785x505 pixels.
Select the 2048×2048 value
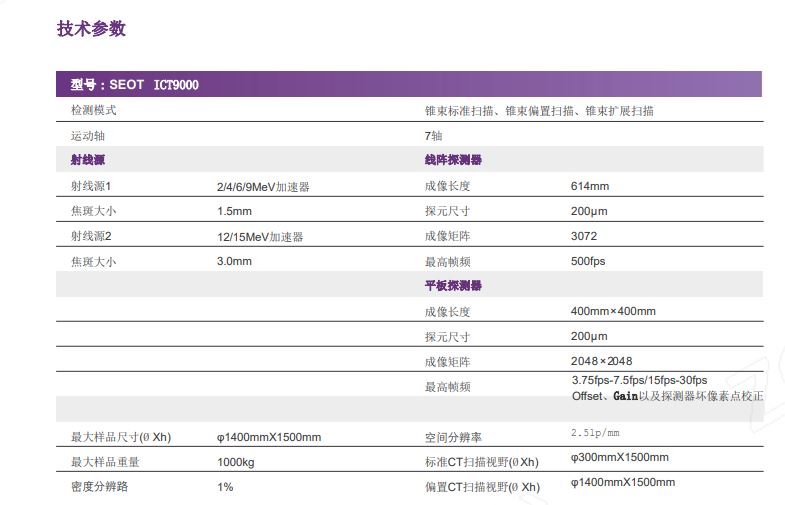pyautogui.click(x=601, y=361)
